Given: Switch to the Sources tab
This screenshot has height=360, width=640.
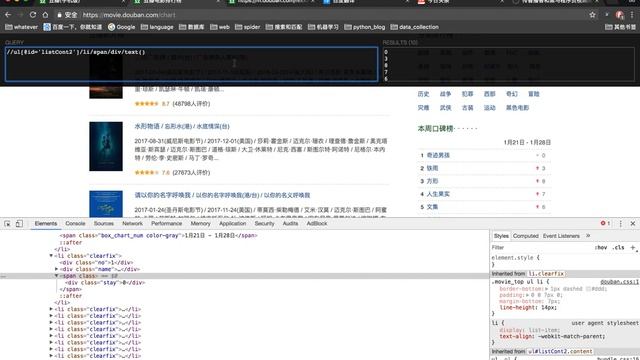Looking at the screenshot, I should pyautogui.click(x=104, y=223).
